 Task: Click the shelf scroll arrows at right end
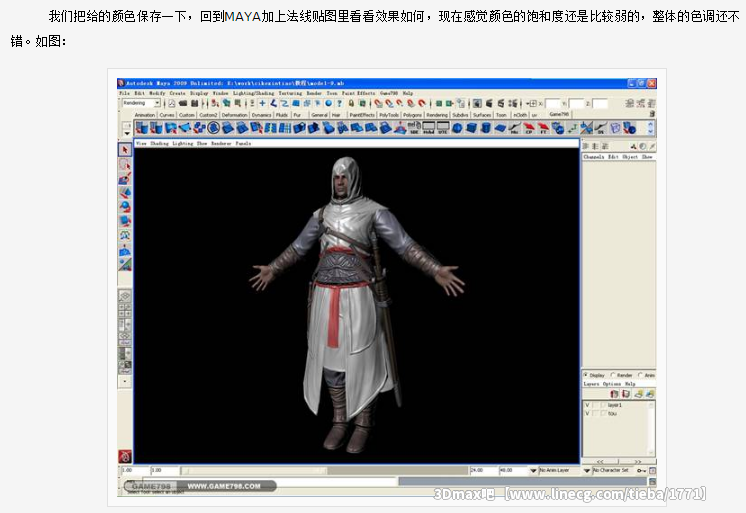pos(651,128)
